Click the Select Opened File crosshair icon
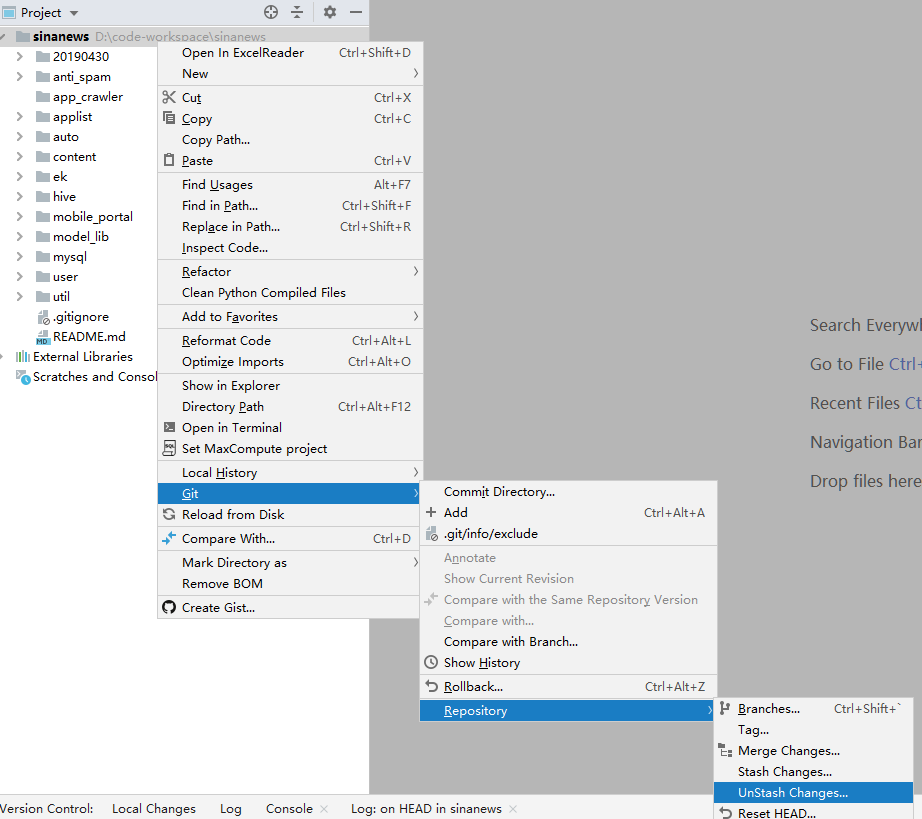The width and height of the screenshot is (922, 819). 270,13
